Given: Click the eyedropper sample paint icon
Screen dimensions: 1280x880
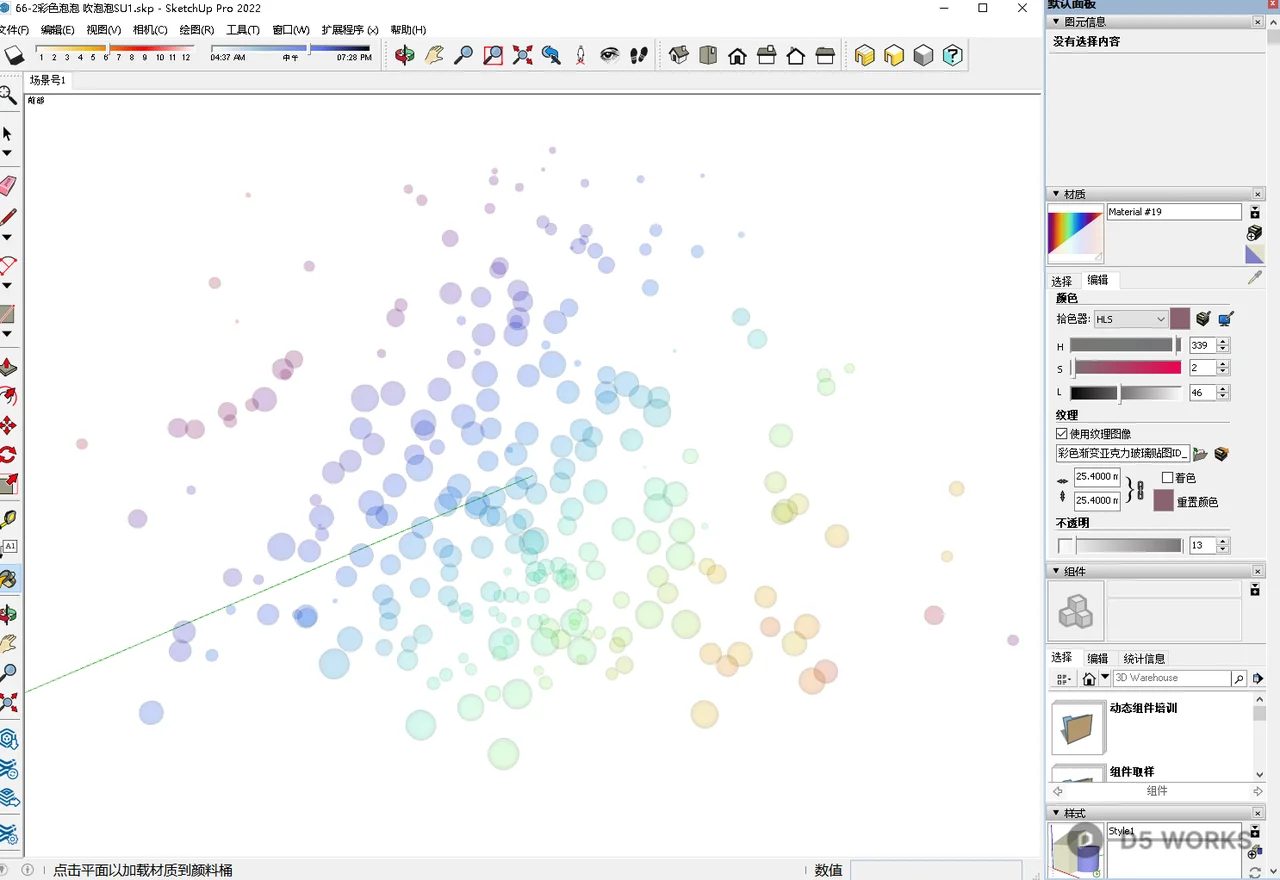Looking at the screenshot, I should (x=1255, y=277).
